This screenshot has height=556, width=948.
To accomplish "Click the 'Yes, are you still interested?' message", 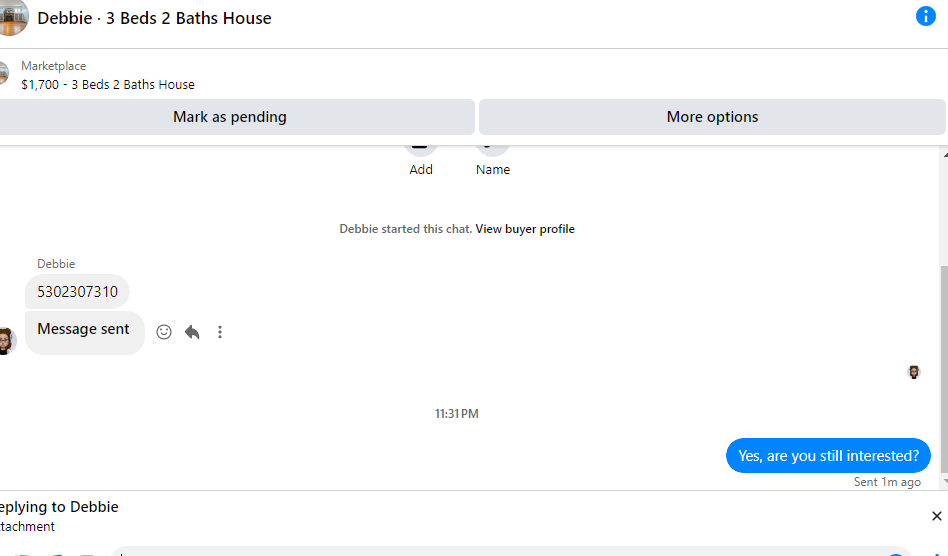I will pos(828,456).
